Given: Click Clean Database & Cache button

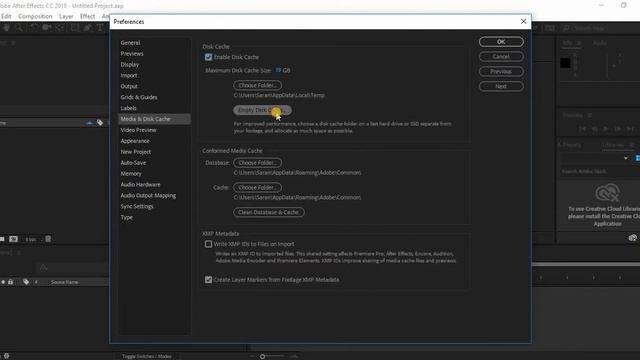Looking at the screenshot, I should [269, 212].
